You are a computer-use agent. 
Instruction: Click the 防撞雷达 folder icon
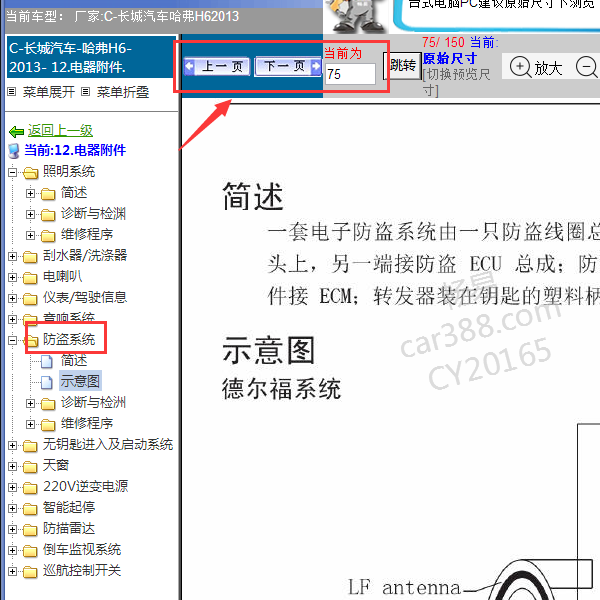tap(30, 530)
